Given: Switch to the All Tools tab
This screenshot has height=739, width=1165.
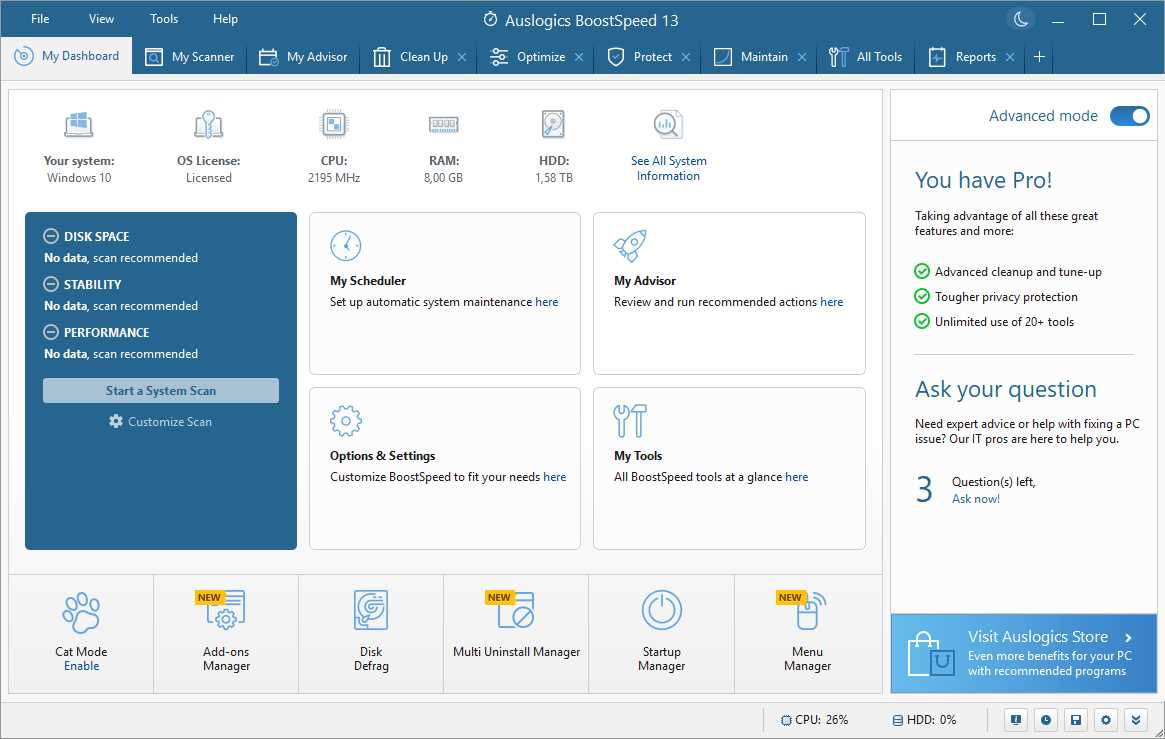Looking at the screenshot, I should click(866, 56).
